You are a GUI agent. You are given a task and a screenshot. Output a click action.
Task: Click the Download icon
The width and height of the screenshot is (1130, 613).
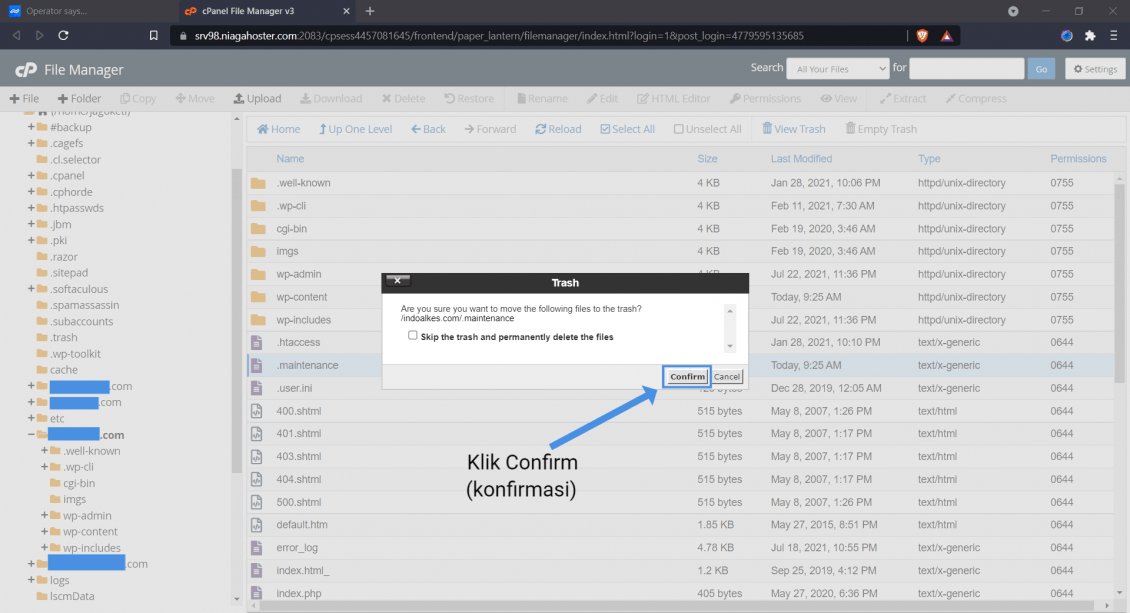pyautogui.click(x=331, y=98)
